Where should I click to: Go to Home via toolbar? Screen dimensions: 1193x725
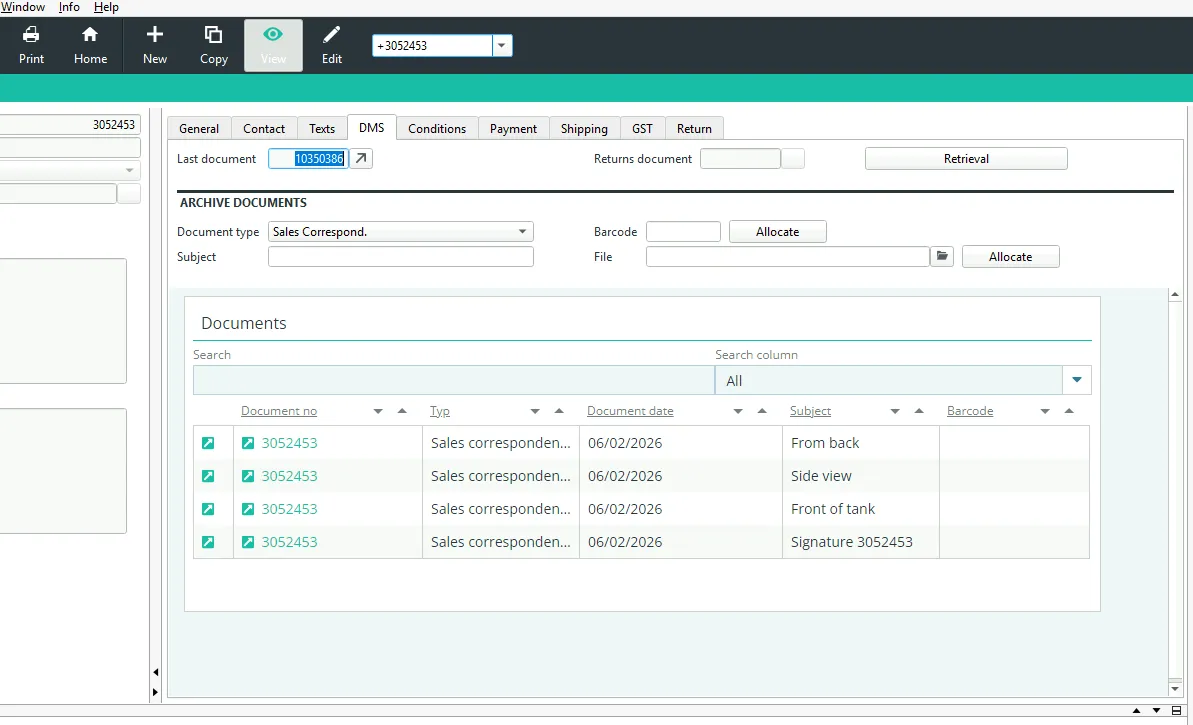90,46
